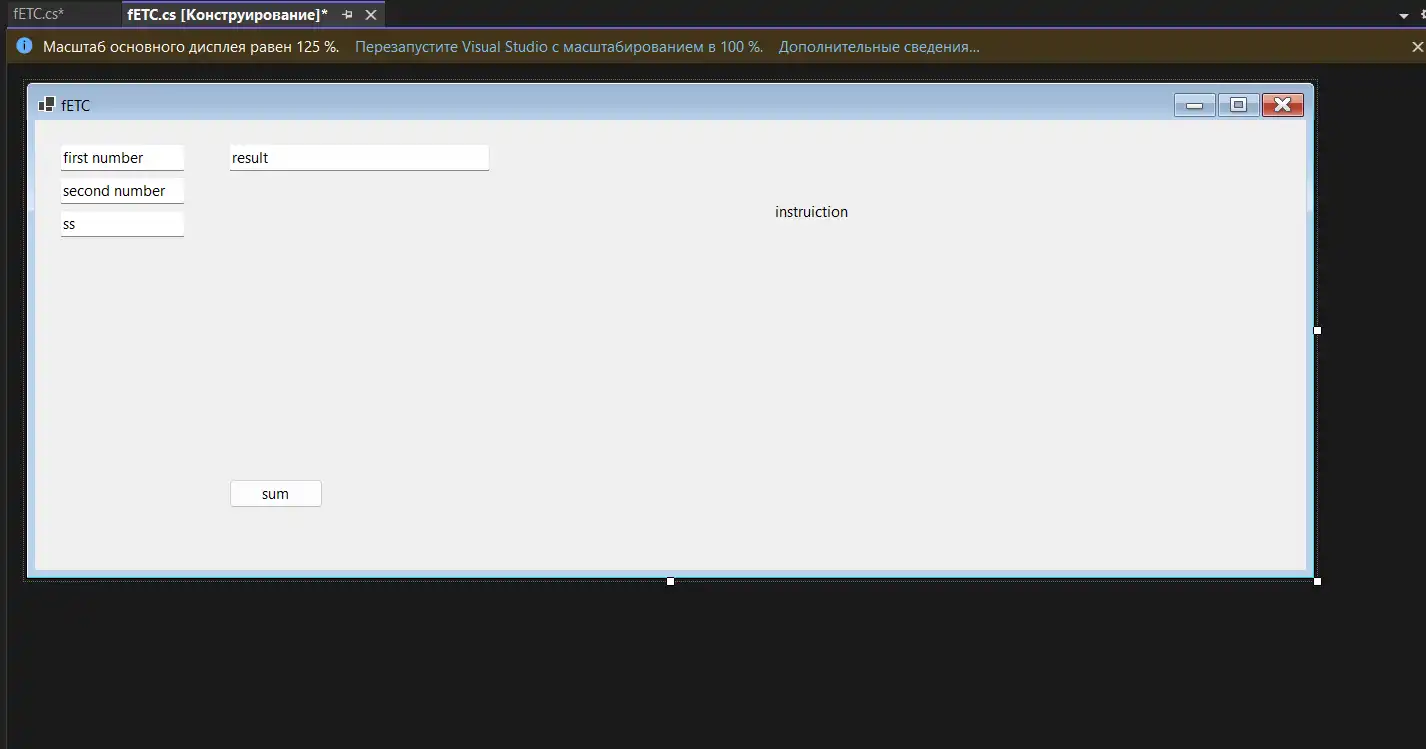Select the 'second number' text box
This screenshot has height=749, width=1426.
(122, 191)
